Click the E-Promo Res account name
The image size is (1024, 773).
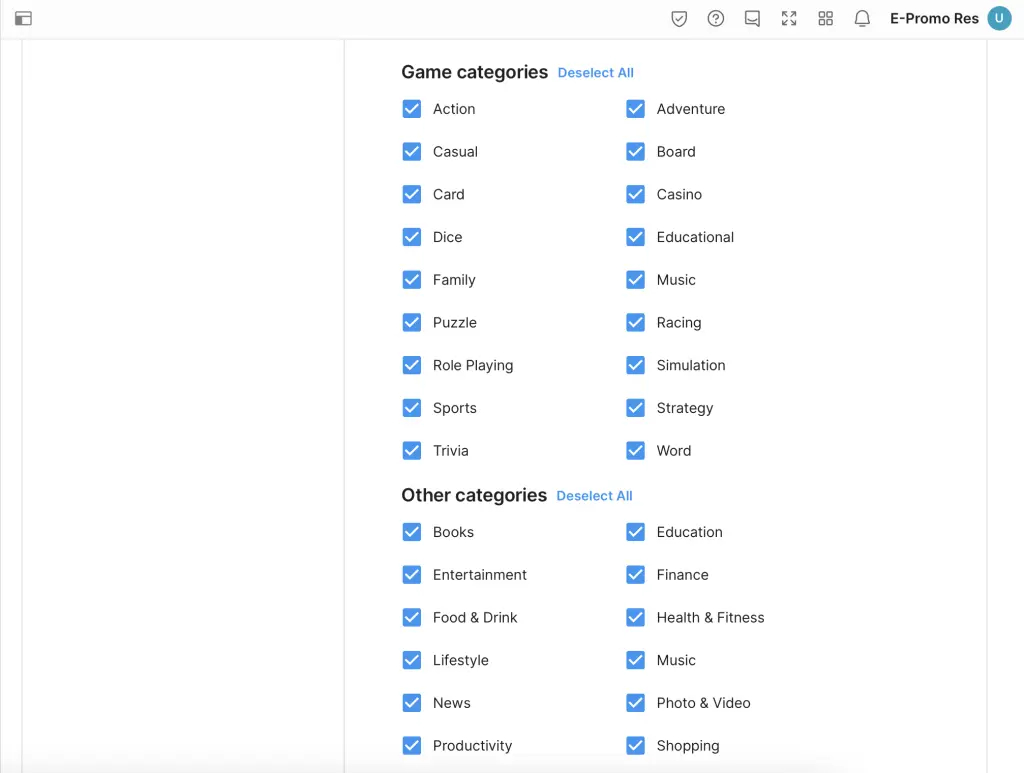click(934, 18)
